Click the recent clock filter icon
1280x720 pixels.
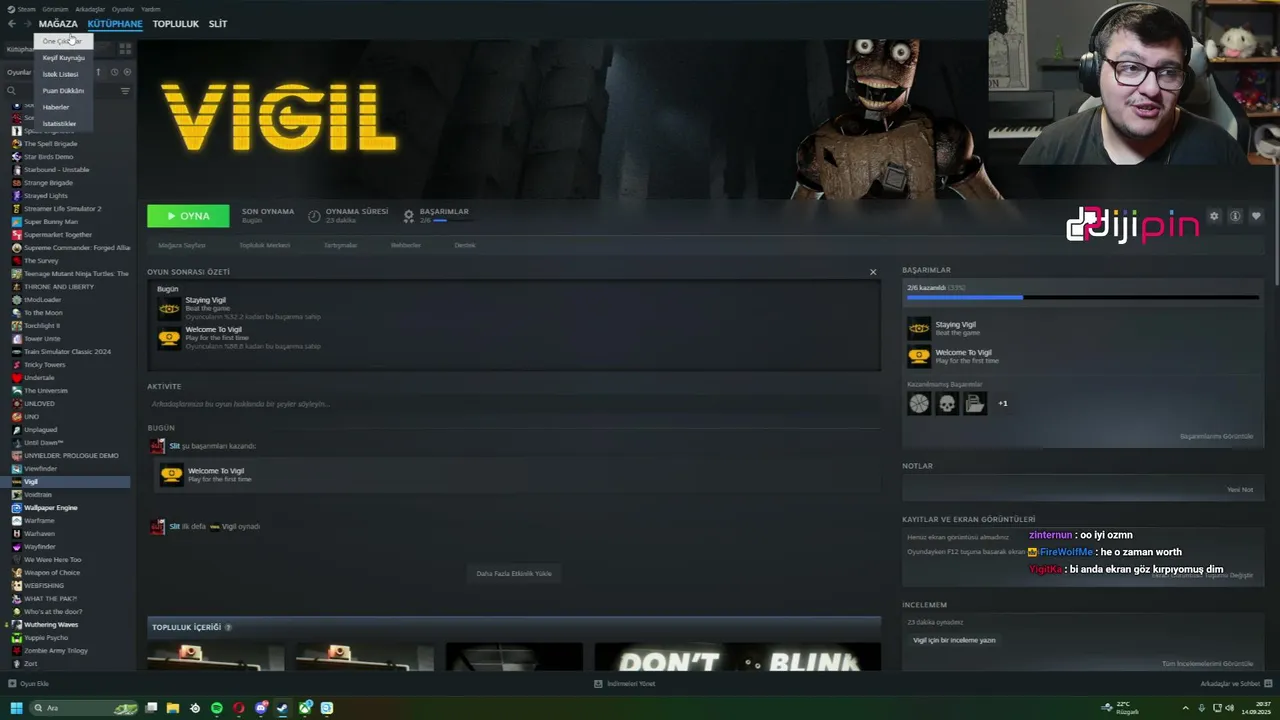click(114, 72)
